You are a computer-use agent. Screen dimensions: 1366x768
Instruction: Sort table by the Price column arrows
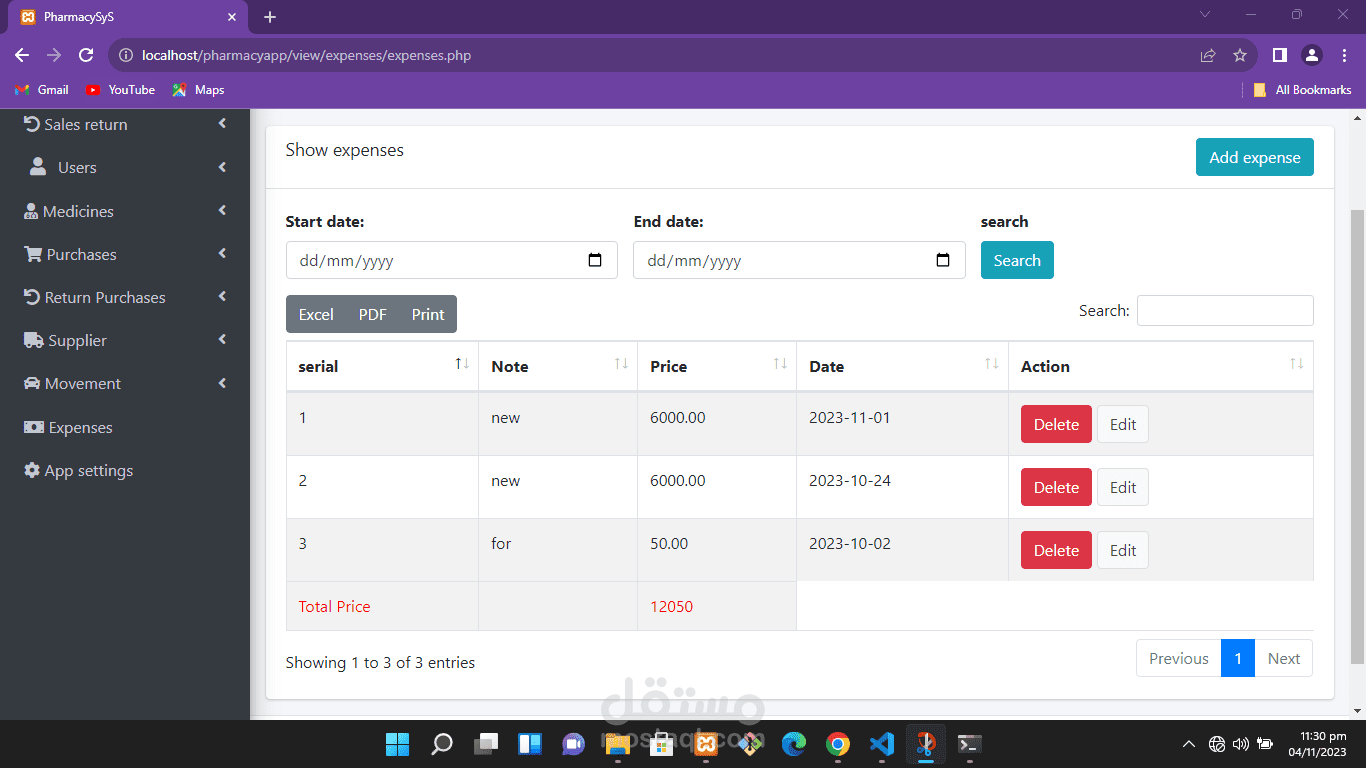click(x=780, y=364)
